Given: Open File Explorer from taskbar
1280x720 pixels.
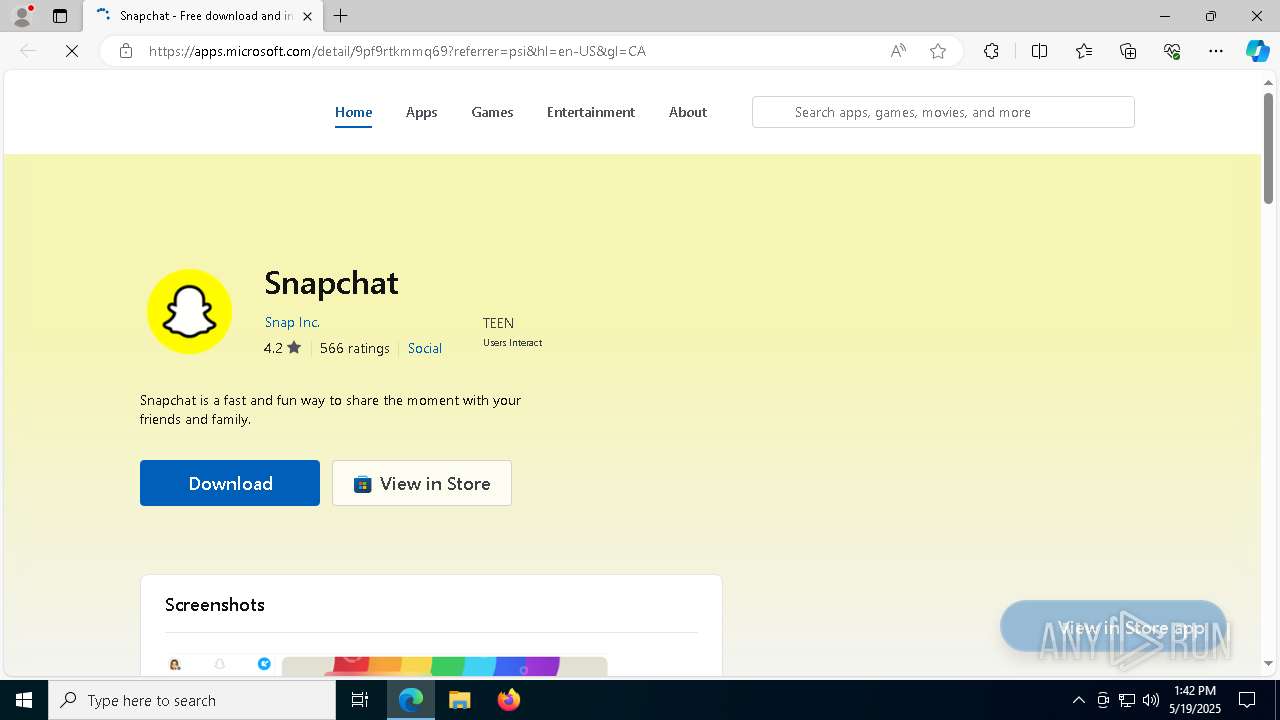Looking at the screenshot, I should point(460,700).
